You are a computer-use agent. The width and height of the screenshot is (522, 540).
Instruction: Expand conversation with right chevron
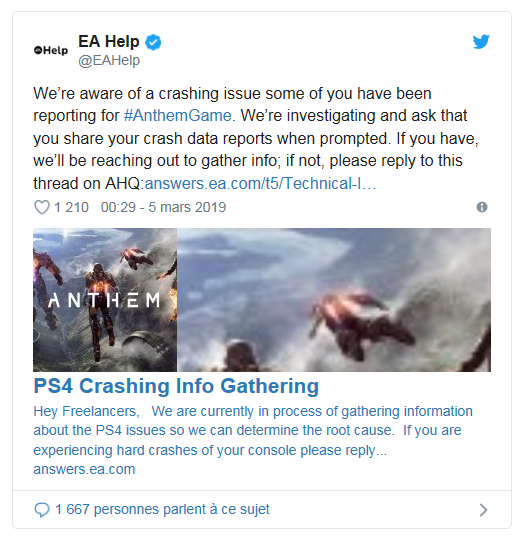click(483, 510)
